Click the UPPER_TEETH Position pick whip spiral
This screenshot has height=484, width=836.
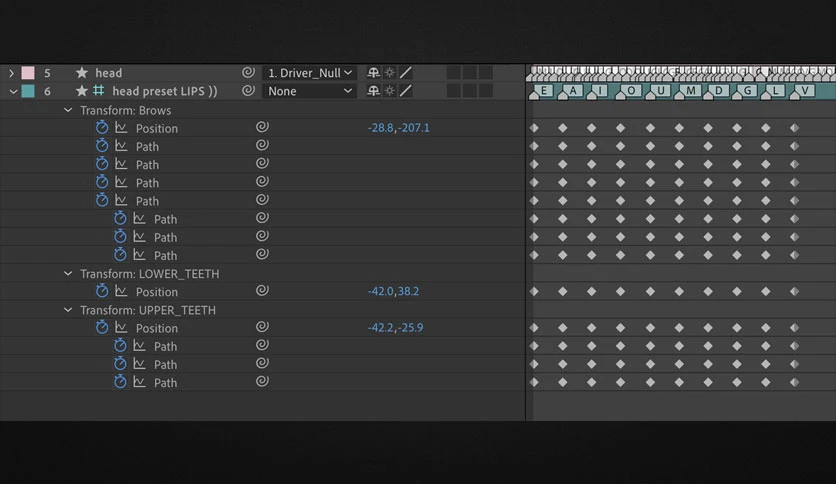(262, 326)
